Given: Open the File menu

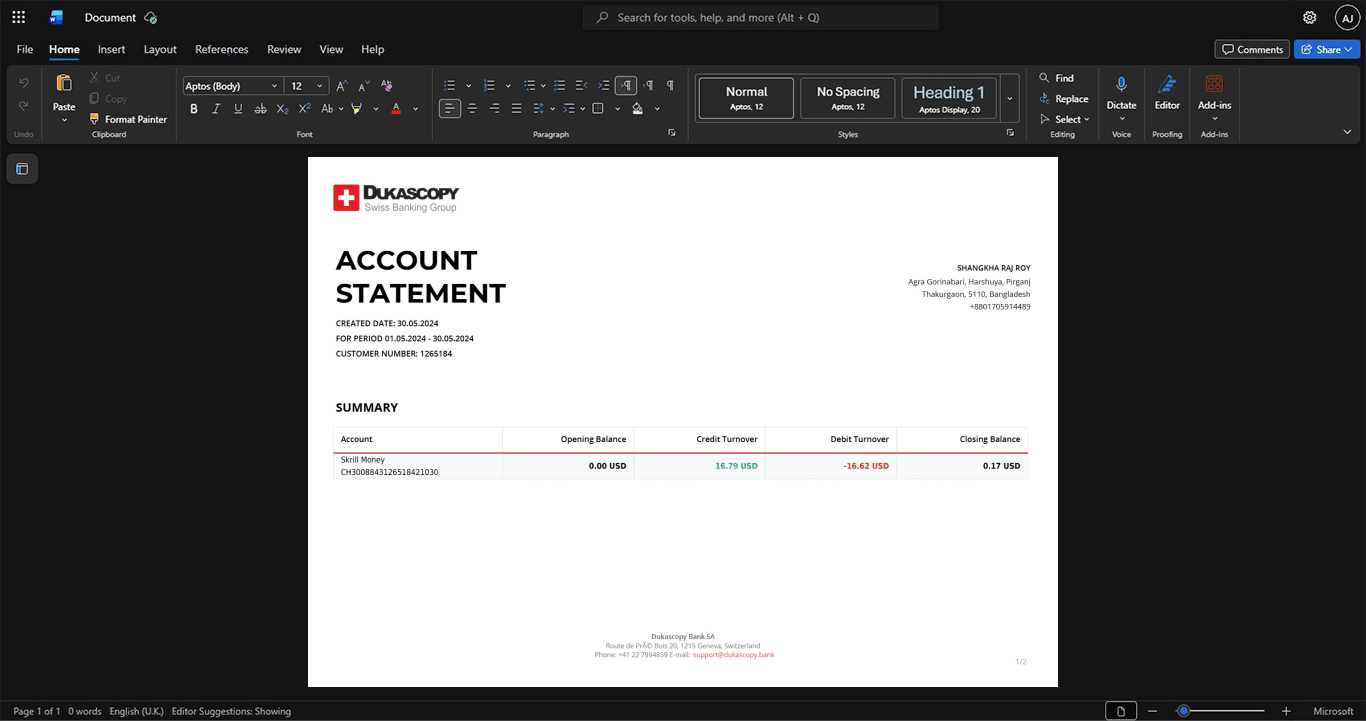Looking at the screenshot, I should tap(25, 49).
